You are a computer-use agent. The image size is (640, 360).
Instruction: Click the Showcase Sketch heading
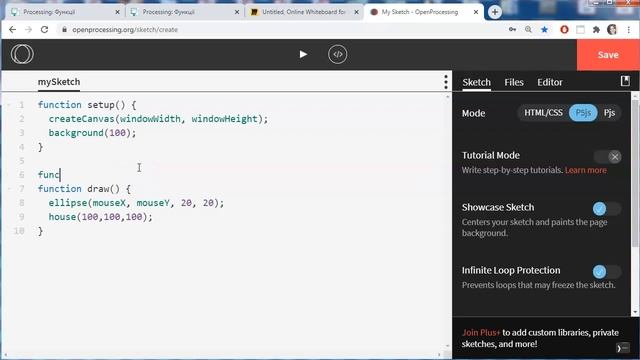pyautogui.click(x=498, y=207)
